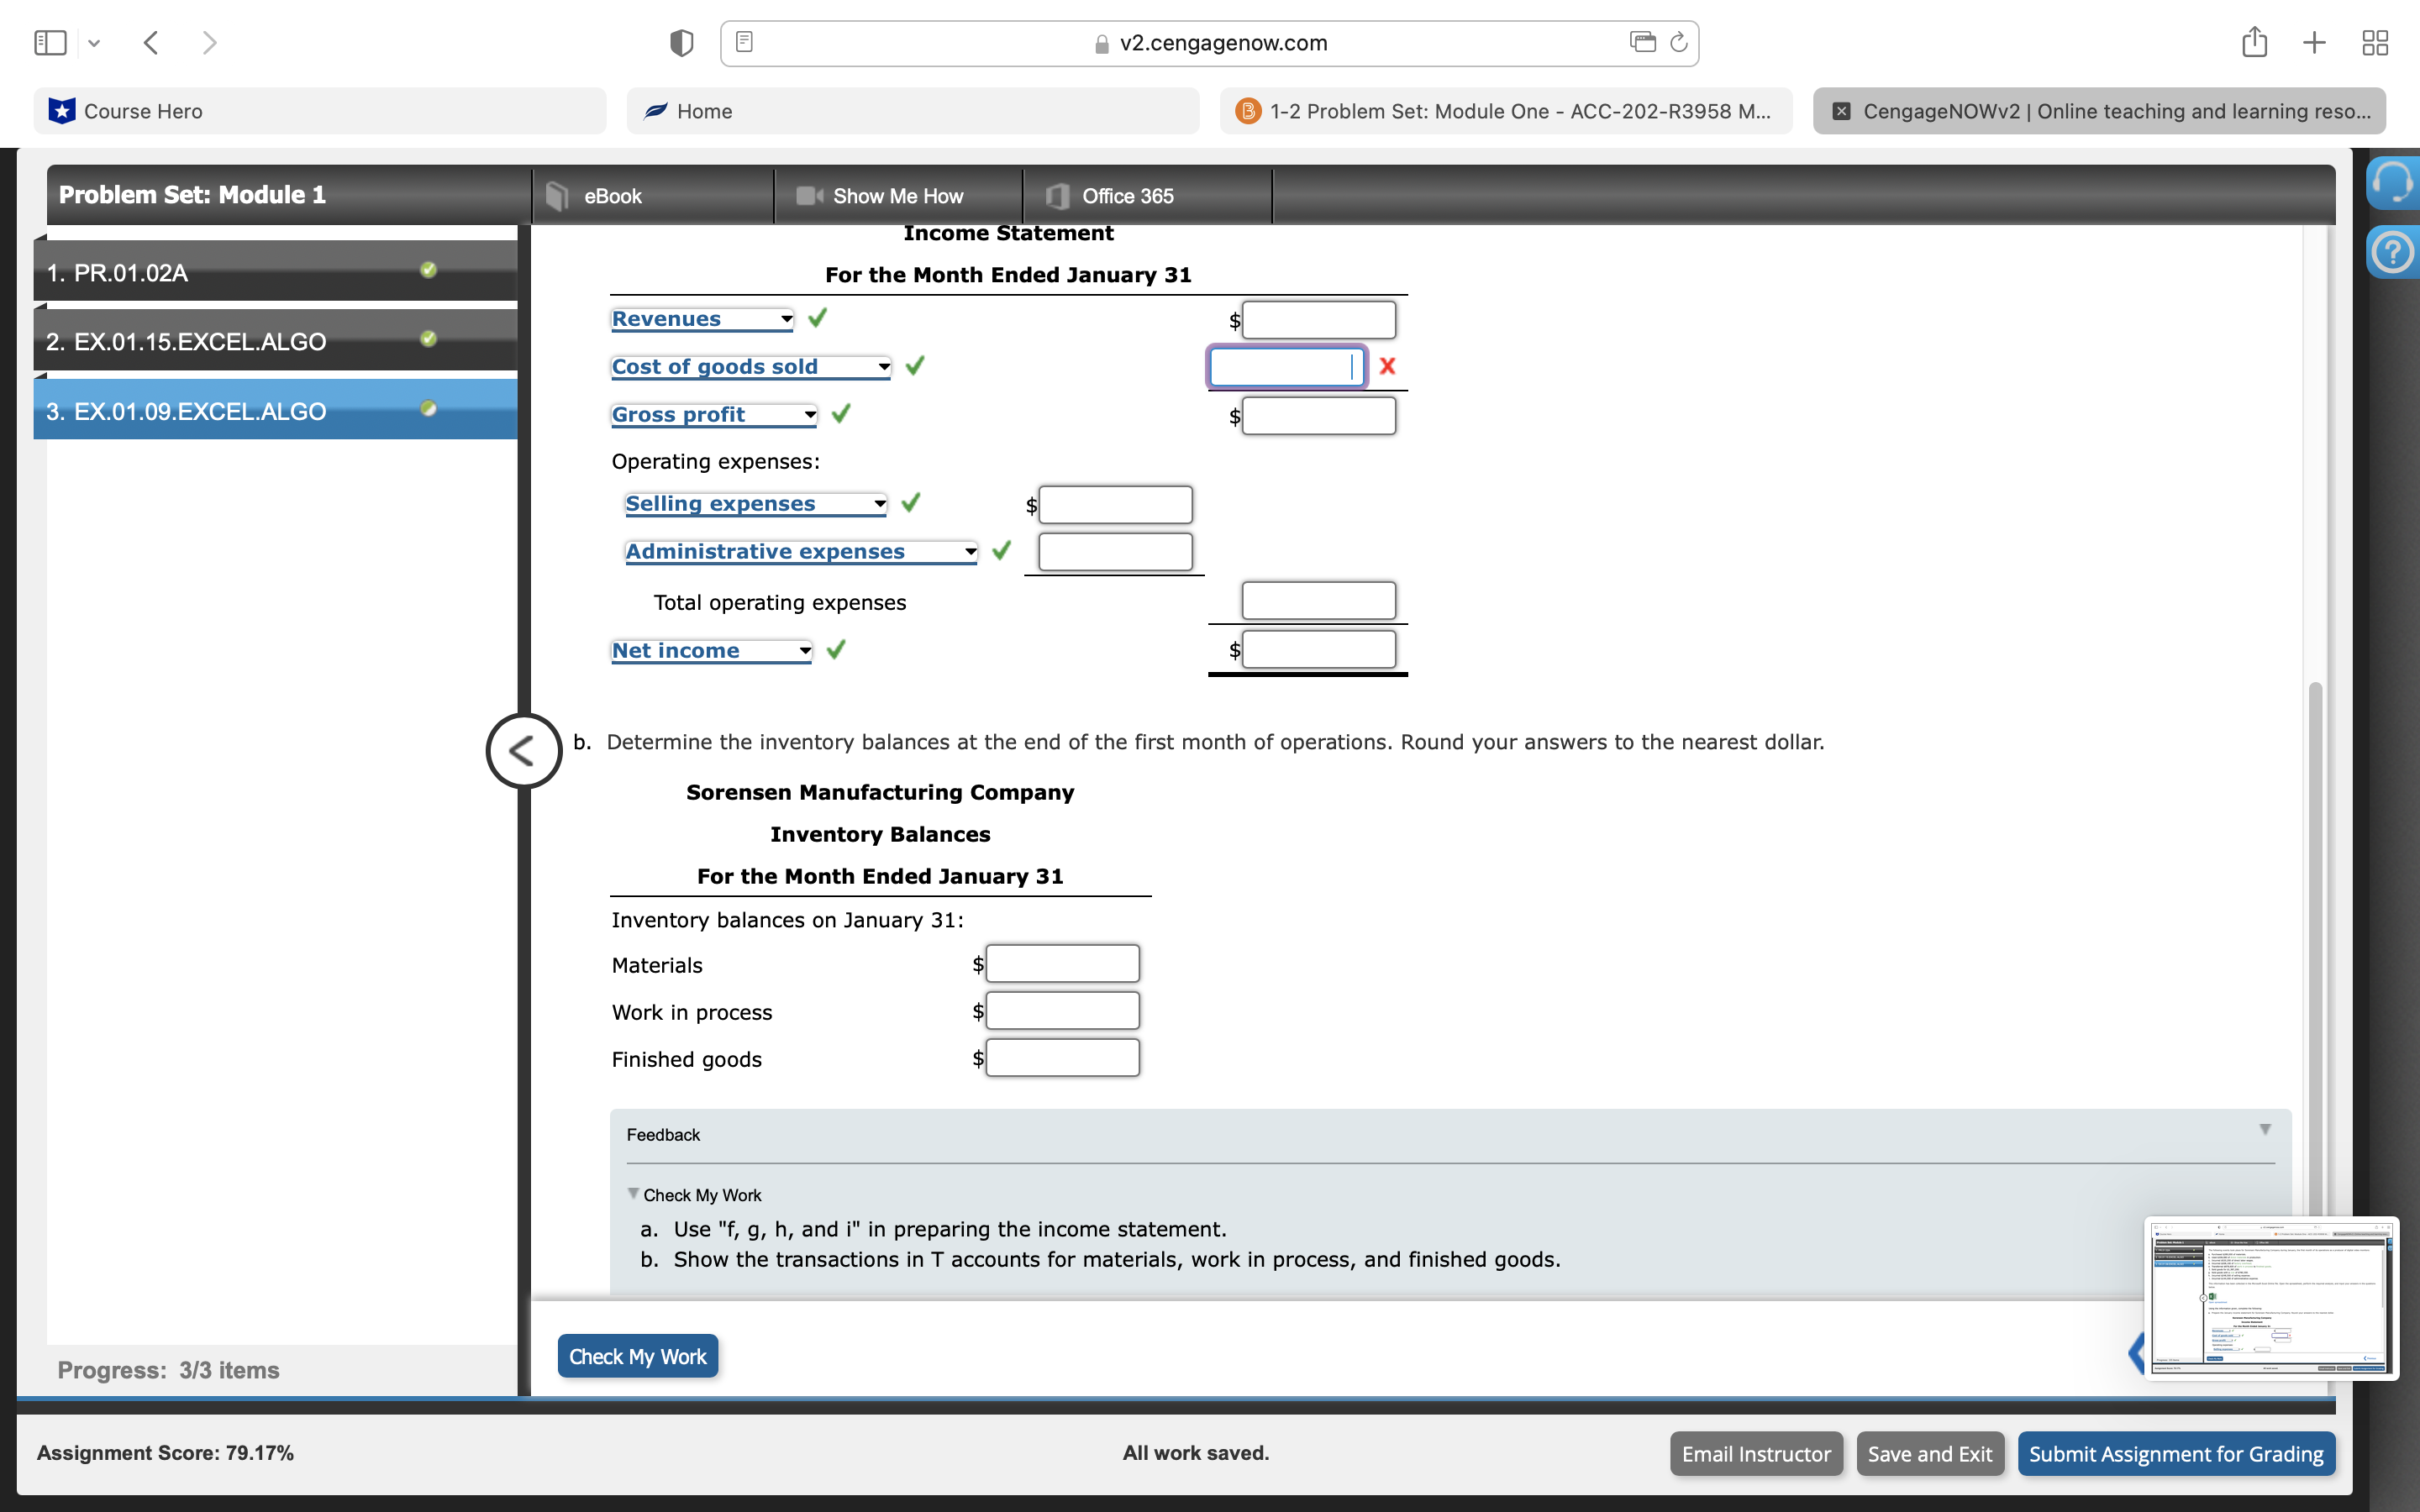2420x1512 pixels.
Task: Click the privacy shield icon
Action: pyautogui.click(x=681, y=42)
